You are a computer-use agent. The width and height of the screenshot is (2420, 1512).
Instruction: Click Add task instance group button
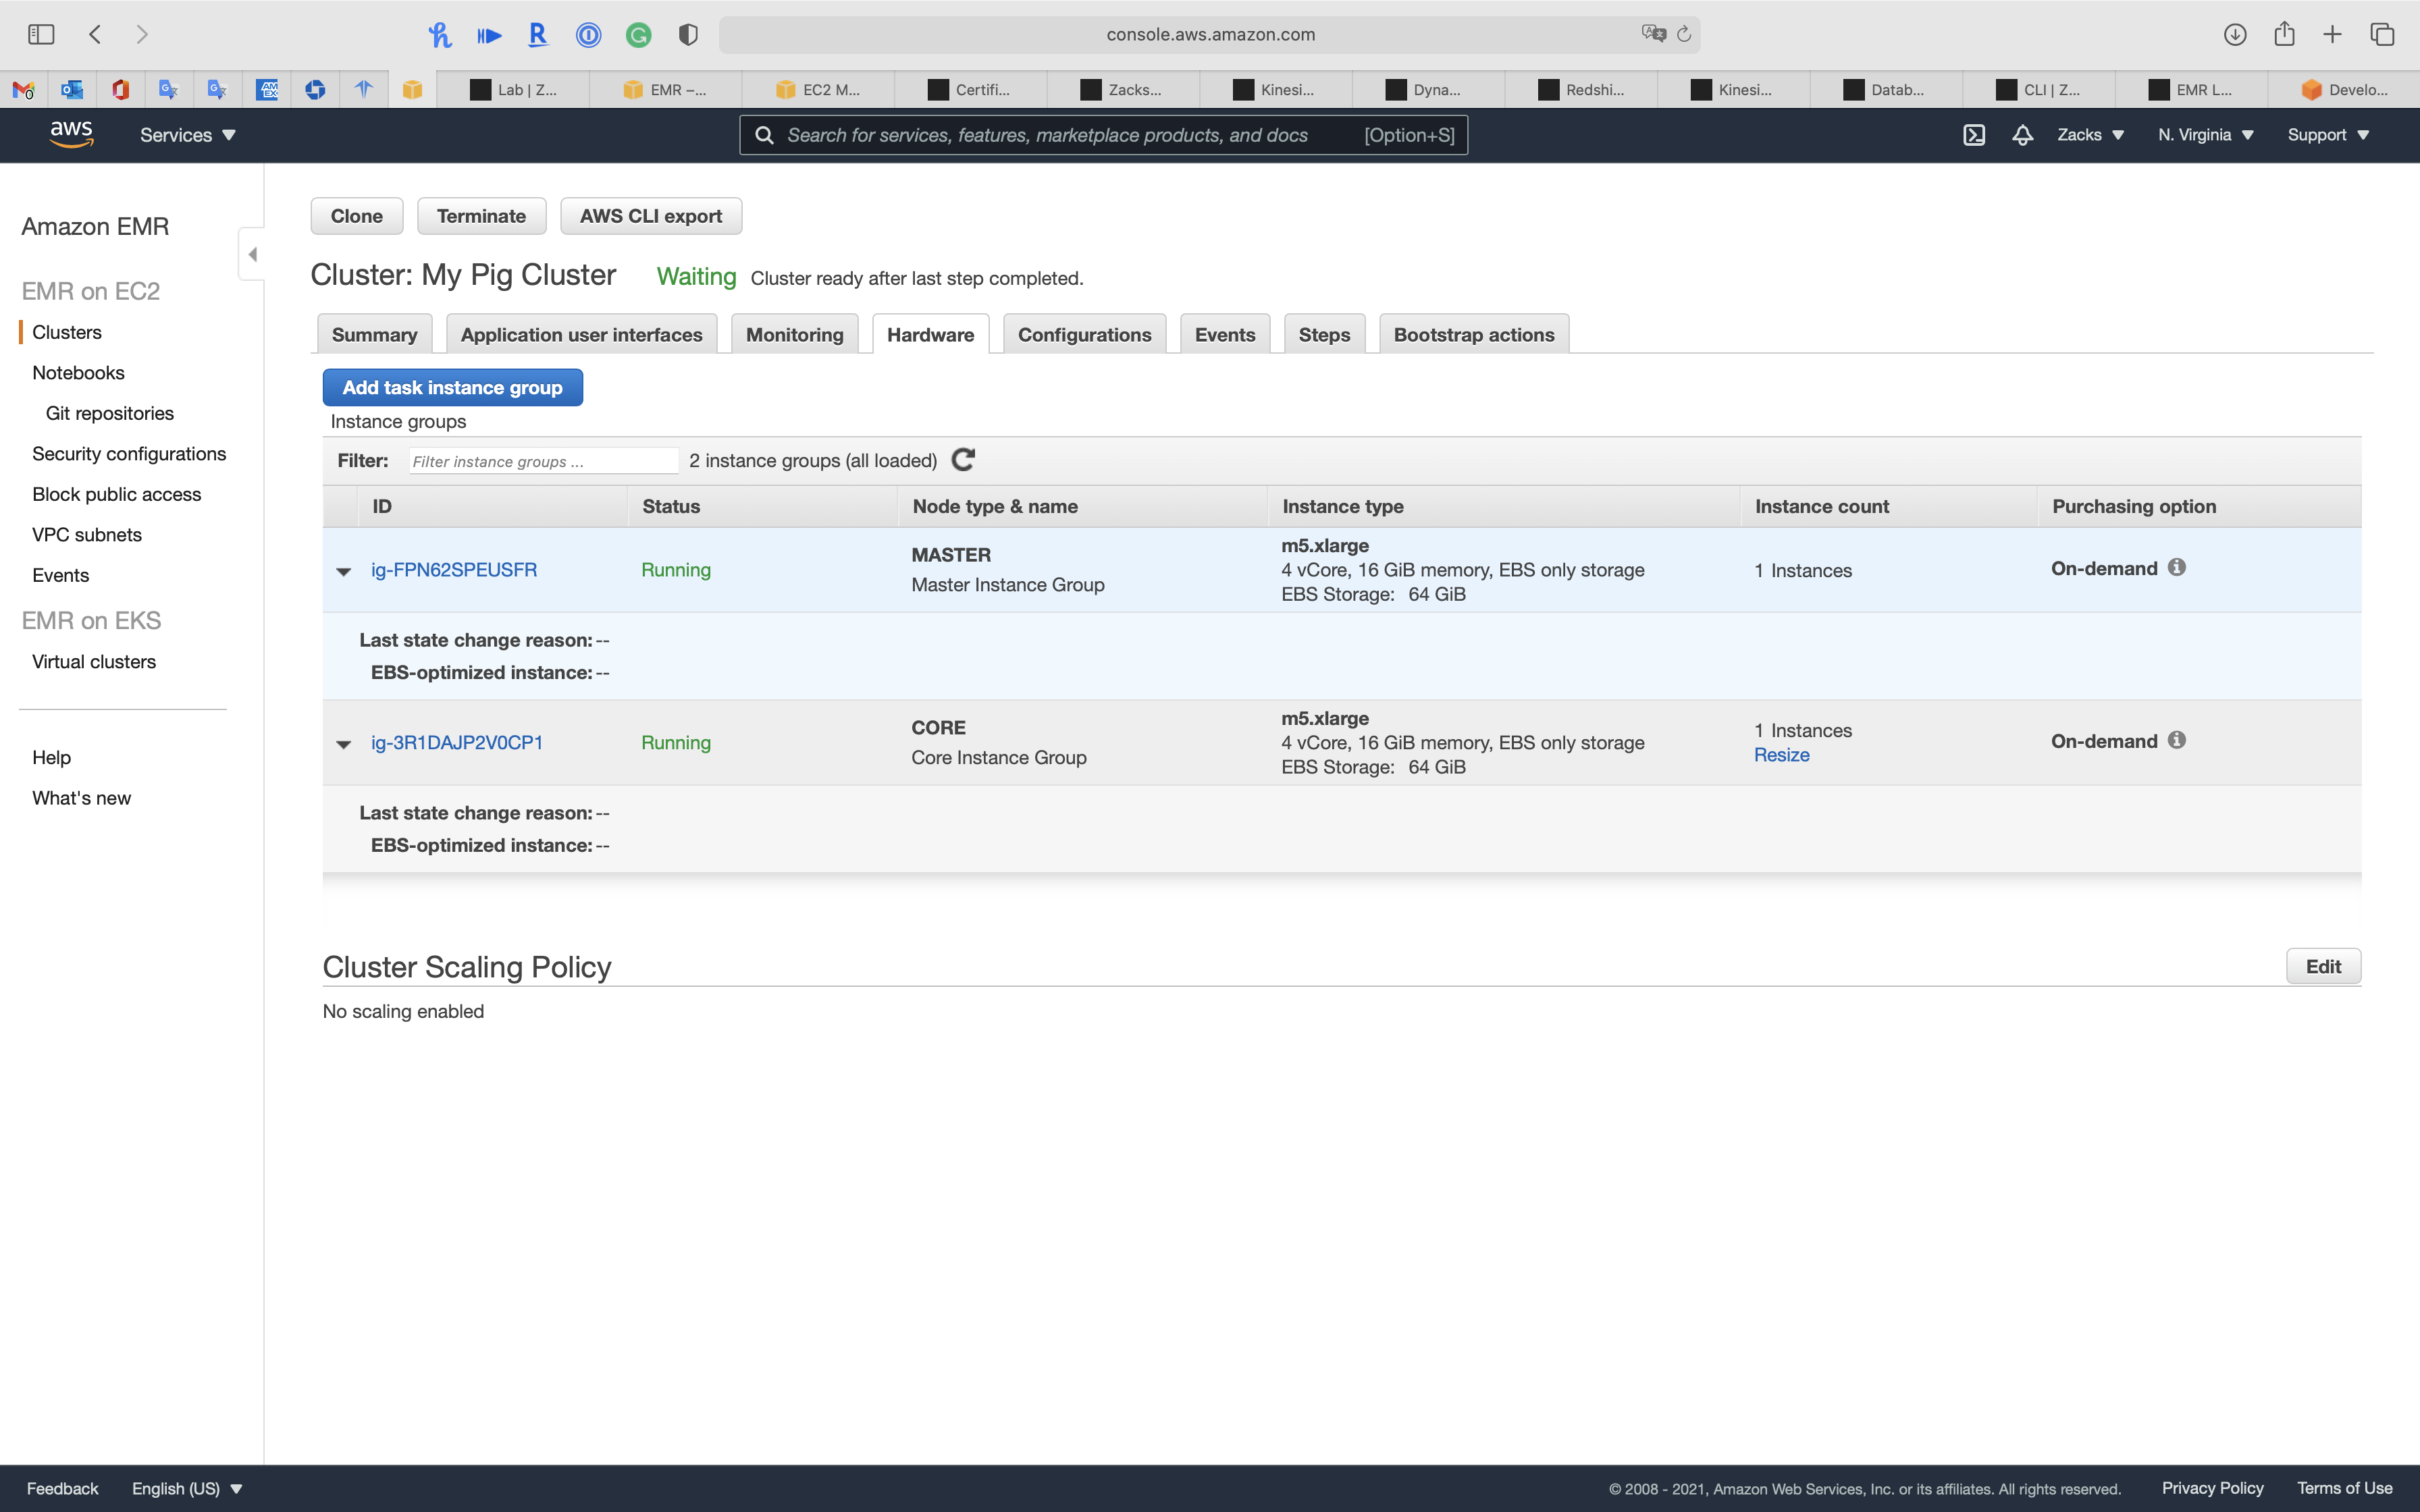(x=452, y=388)
